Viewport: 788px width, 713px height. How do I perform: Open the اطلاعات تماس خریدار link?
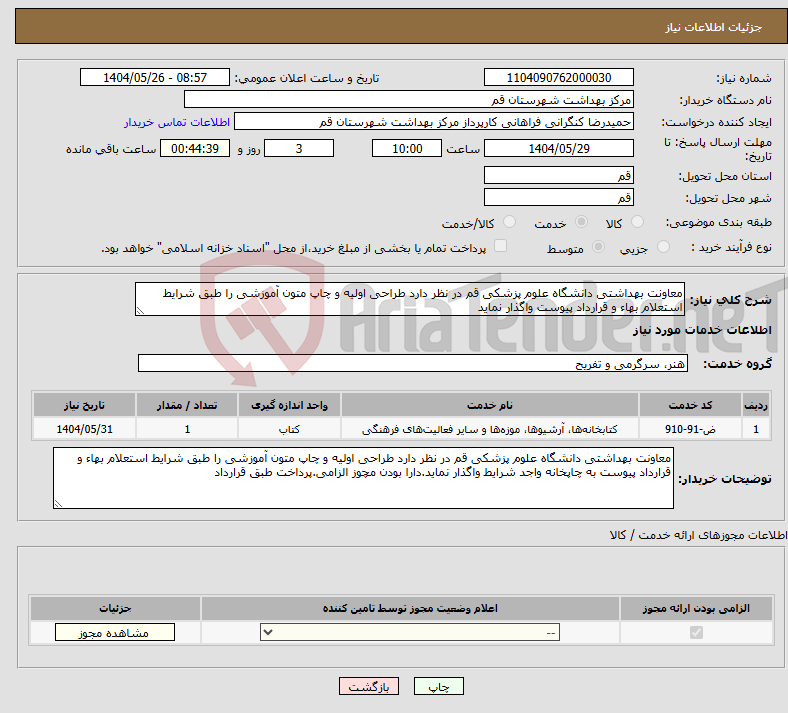pyautogui.click(x=177, y=122)
